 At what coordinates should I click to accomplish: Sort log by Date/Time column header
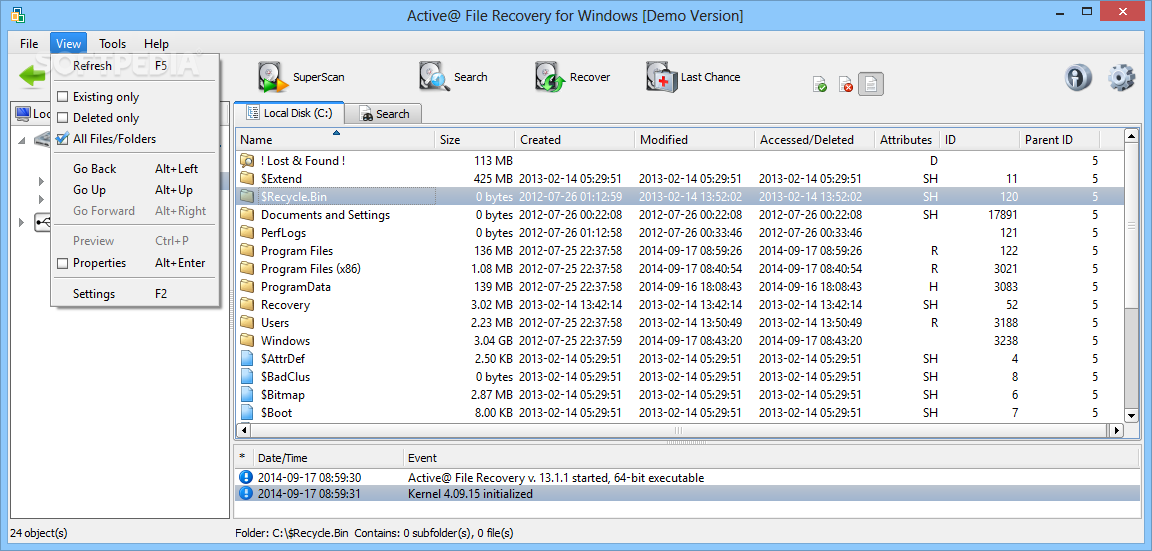328,458
